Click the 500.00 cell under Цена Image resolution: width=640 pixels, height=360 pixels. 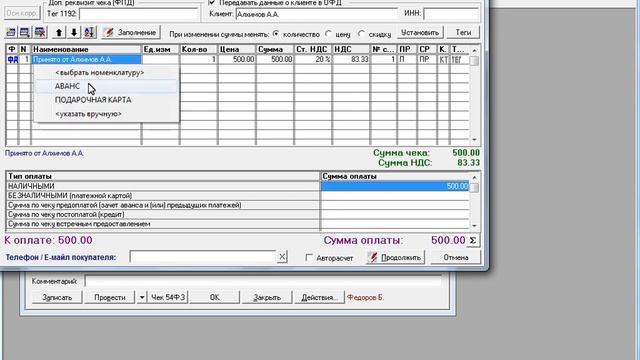point(237,60)
